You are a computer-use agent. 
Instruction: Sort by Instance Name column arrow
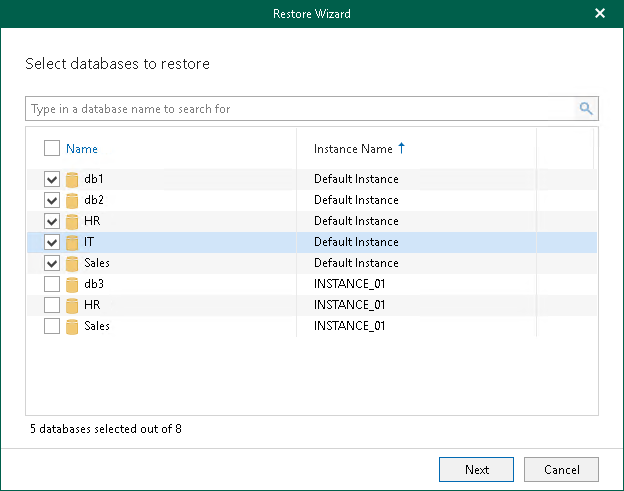[x=402, y=149]
